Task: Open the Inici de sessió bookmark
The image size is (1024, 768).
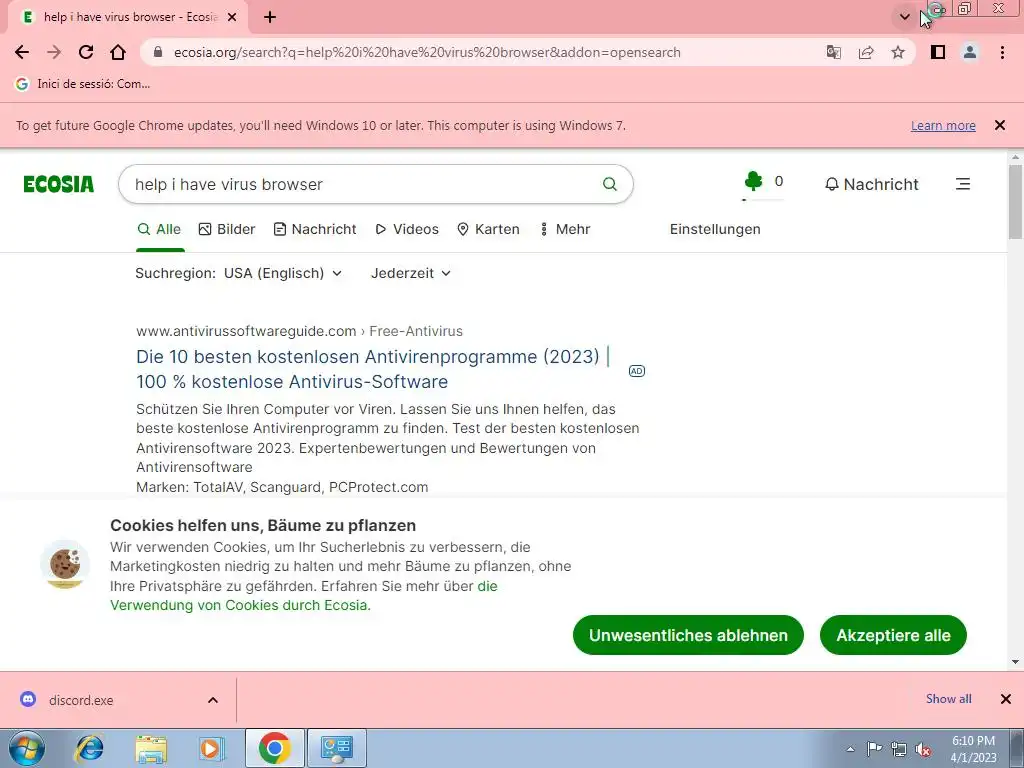Action: 83,84
